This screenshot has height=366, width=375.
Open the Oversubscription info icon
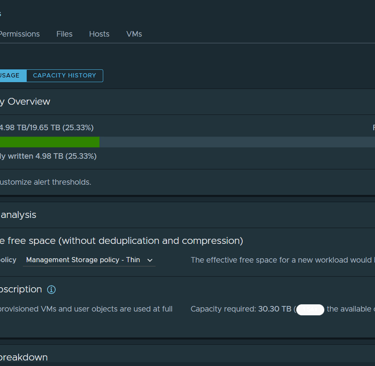tap(51, 290)
